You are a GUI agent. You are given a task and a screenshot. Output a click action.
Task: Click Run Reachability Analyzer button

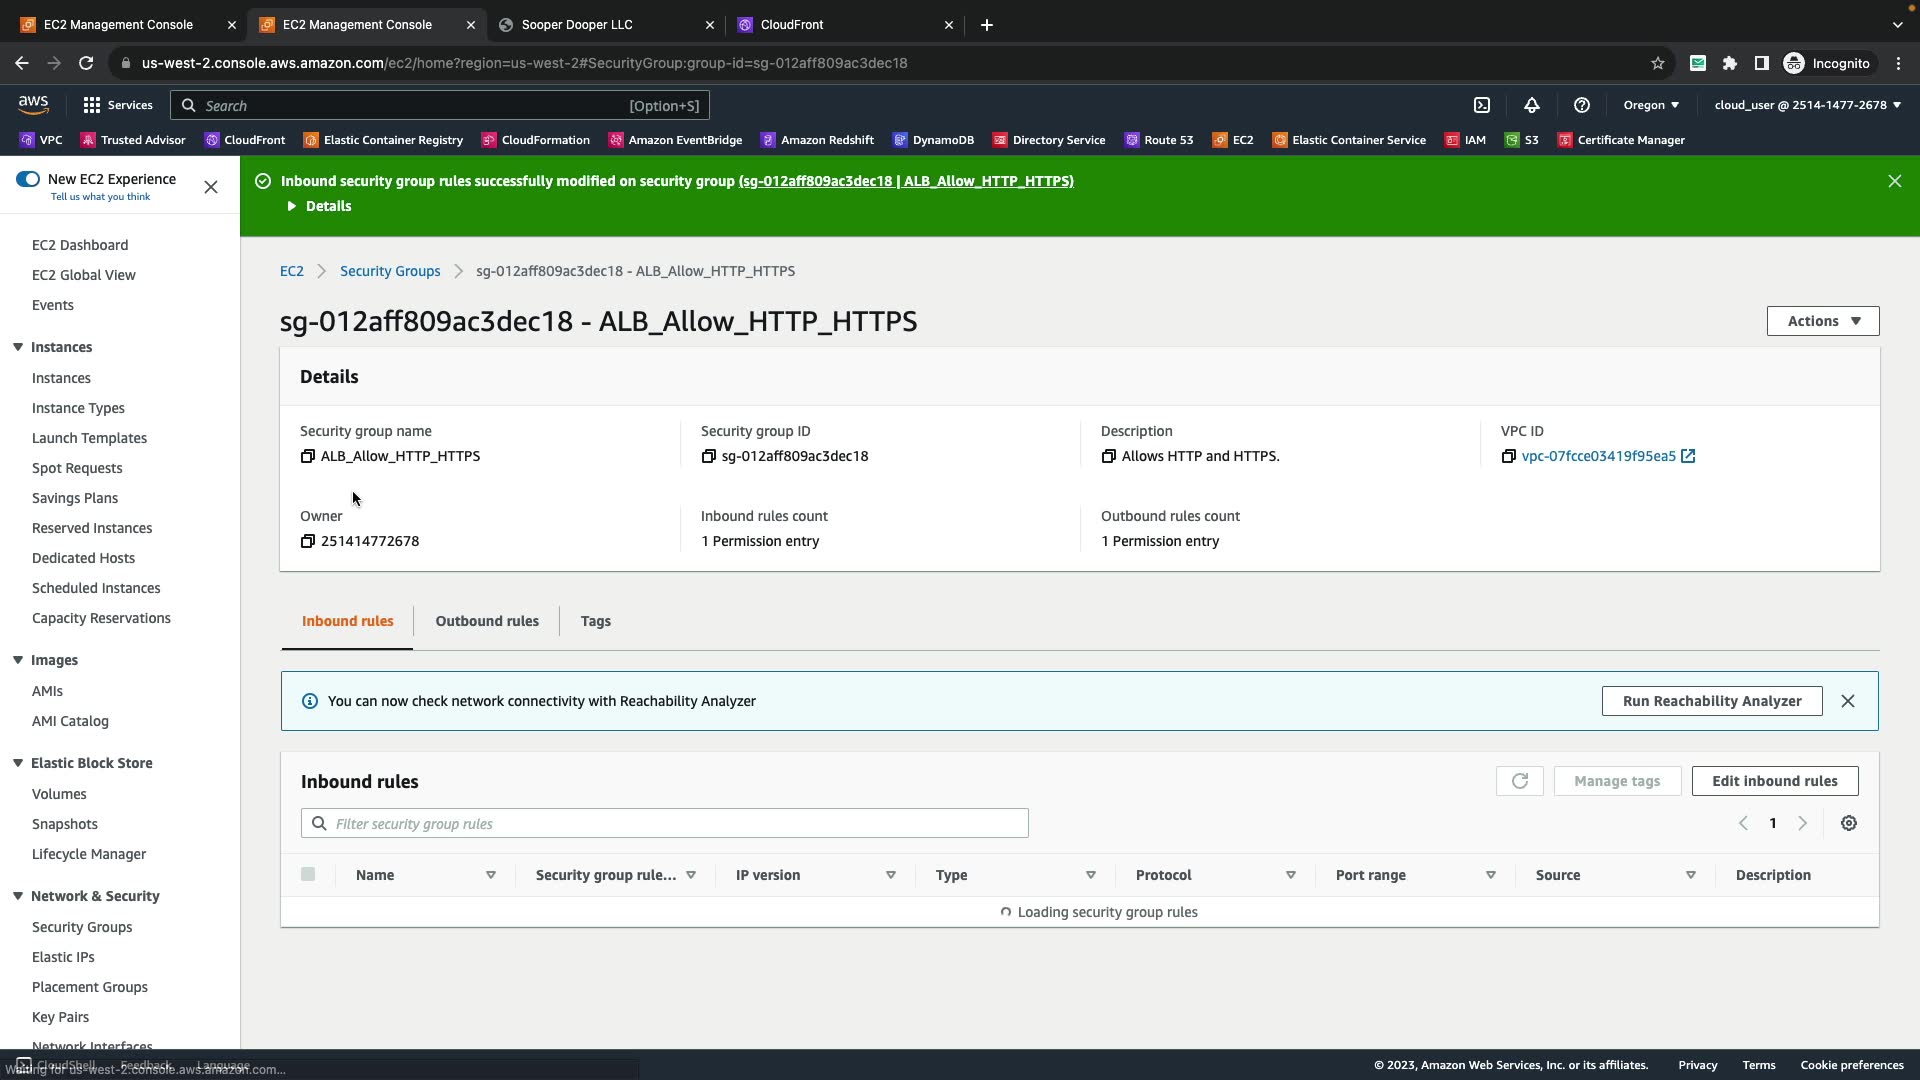point(1711,701)
